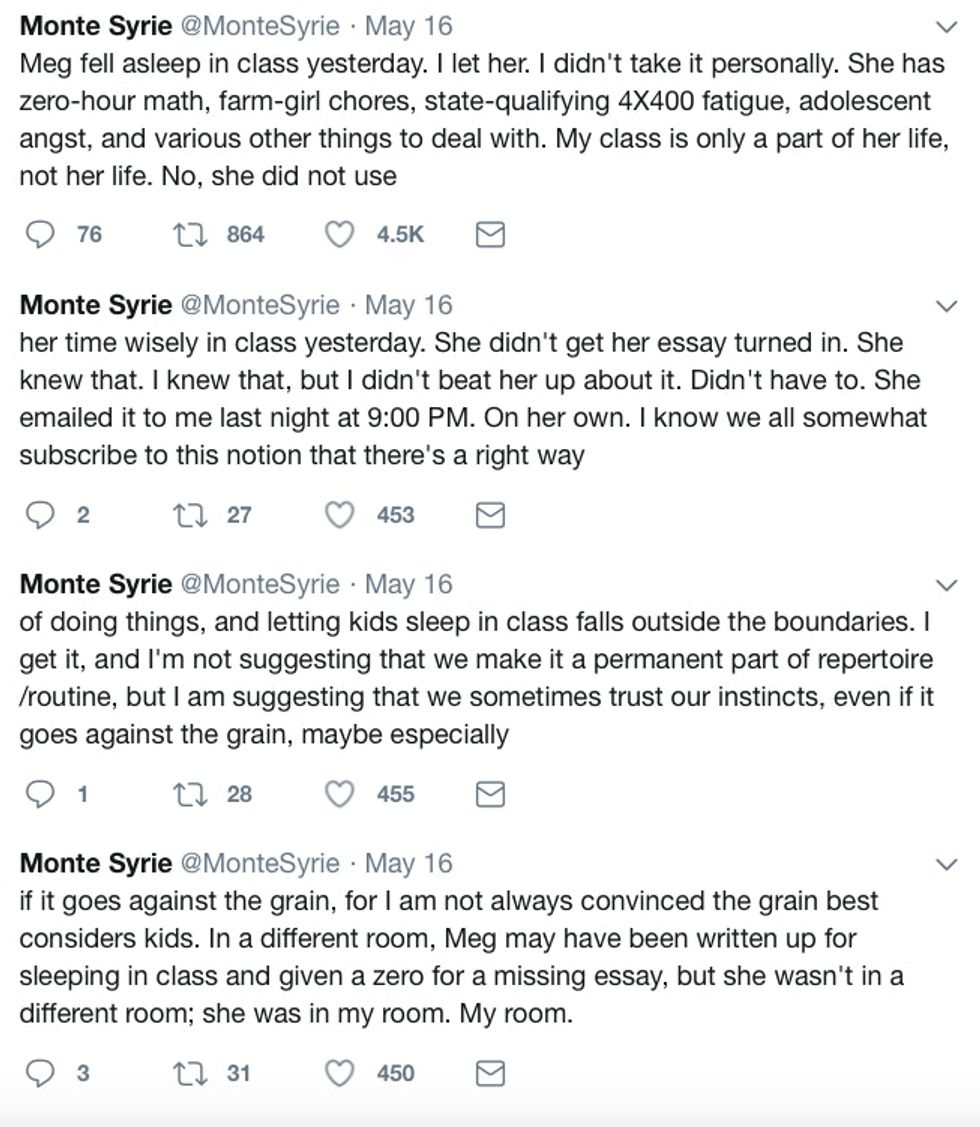Reply to the tweet with 2 replies
Screen dimensions: 980x1127
39,515
